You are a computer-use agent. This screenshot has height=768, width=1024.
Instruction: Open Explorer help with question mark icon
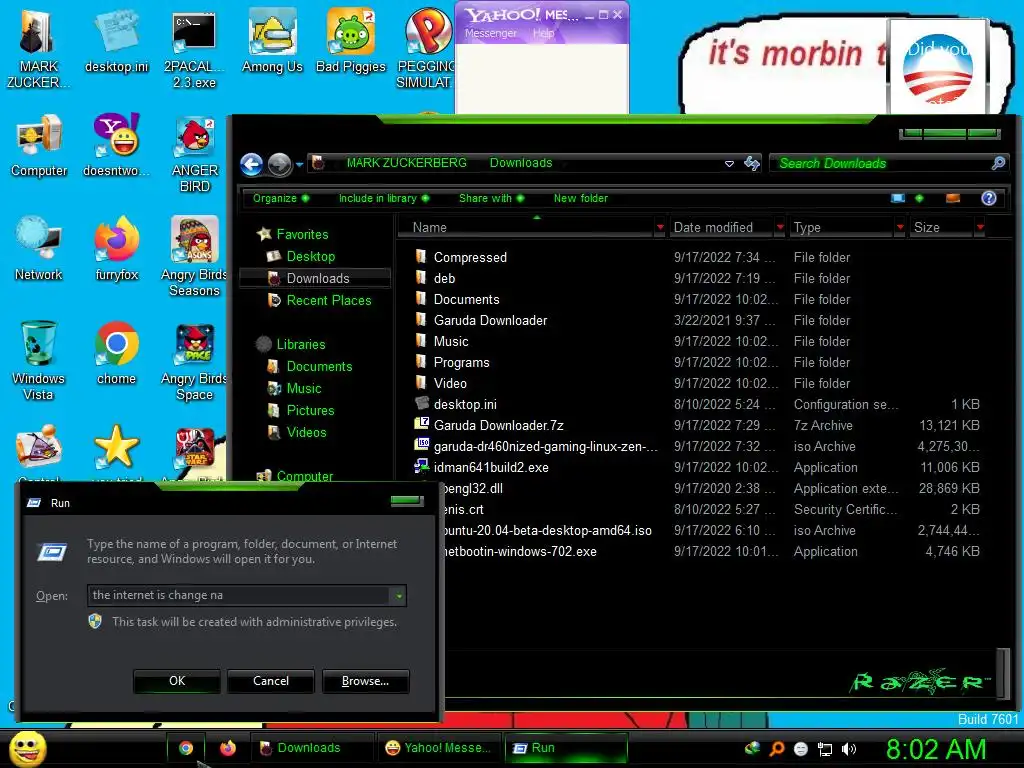pos(989,198)
